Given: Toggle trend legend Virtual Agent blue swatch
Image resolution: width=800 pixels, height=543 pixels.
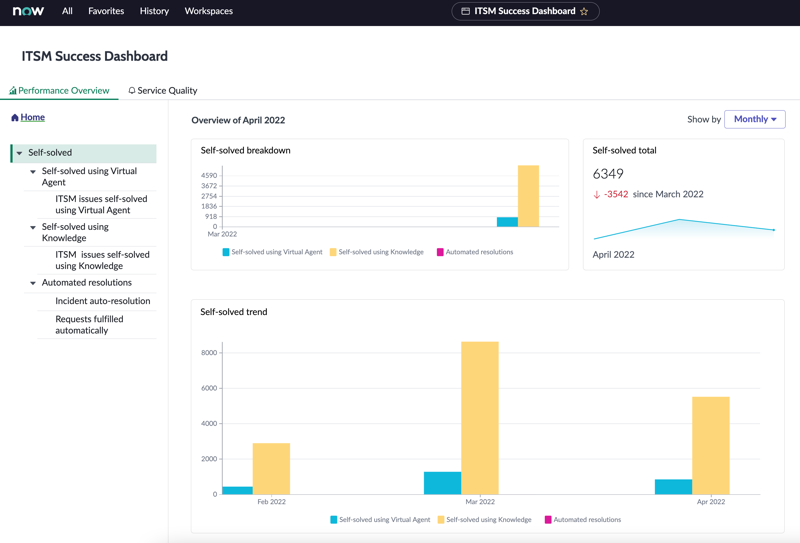Looking at the screenshot, I should (334, 520).
